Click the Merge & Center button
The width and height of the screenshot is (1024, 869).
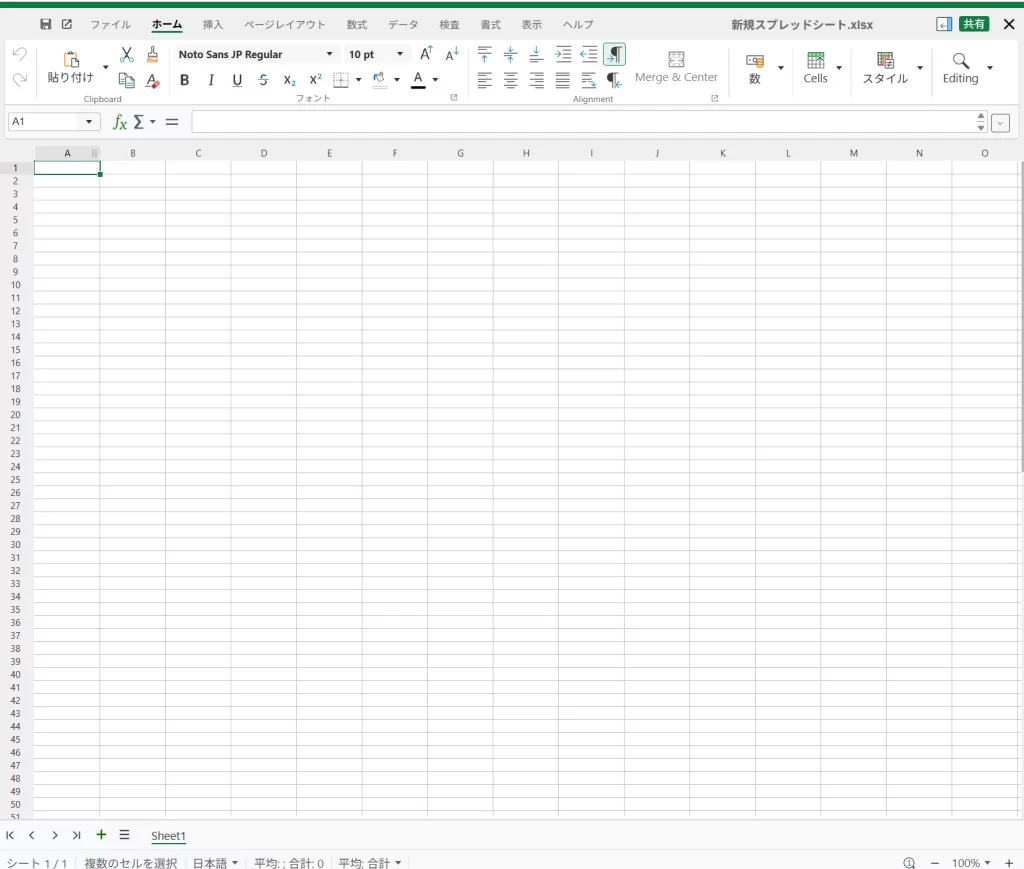tap(676, 68)
